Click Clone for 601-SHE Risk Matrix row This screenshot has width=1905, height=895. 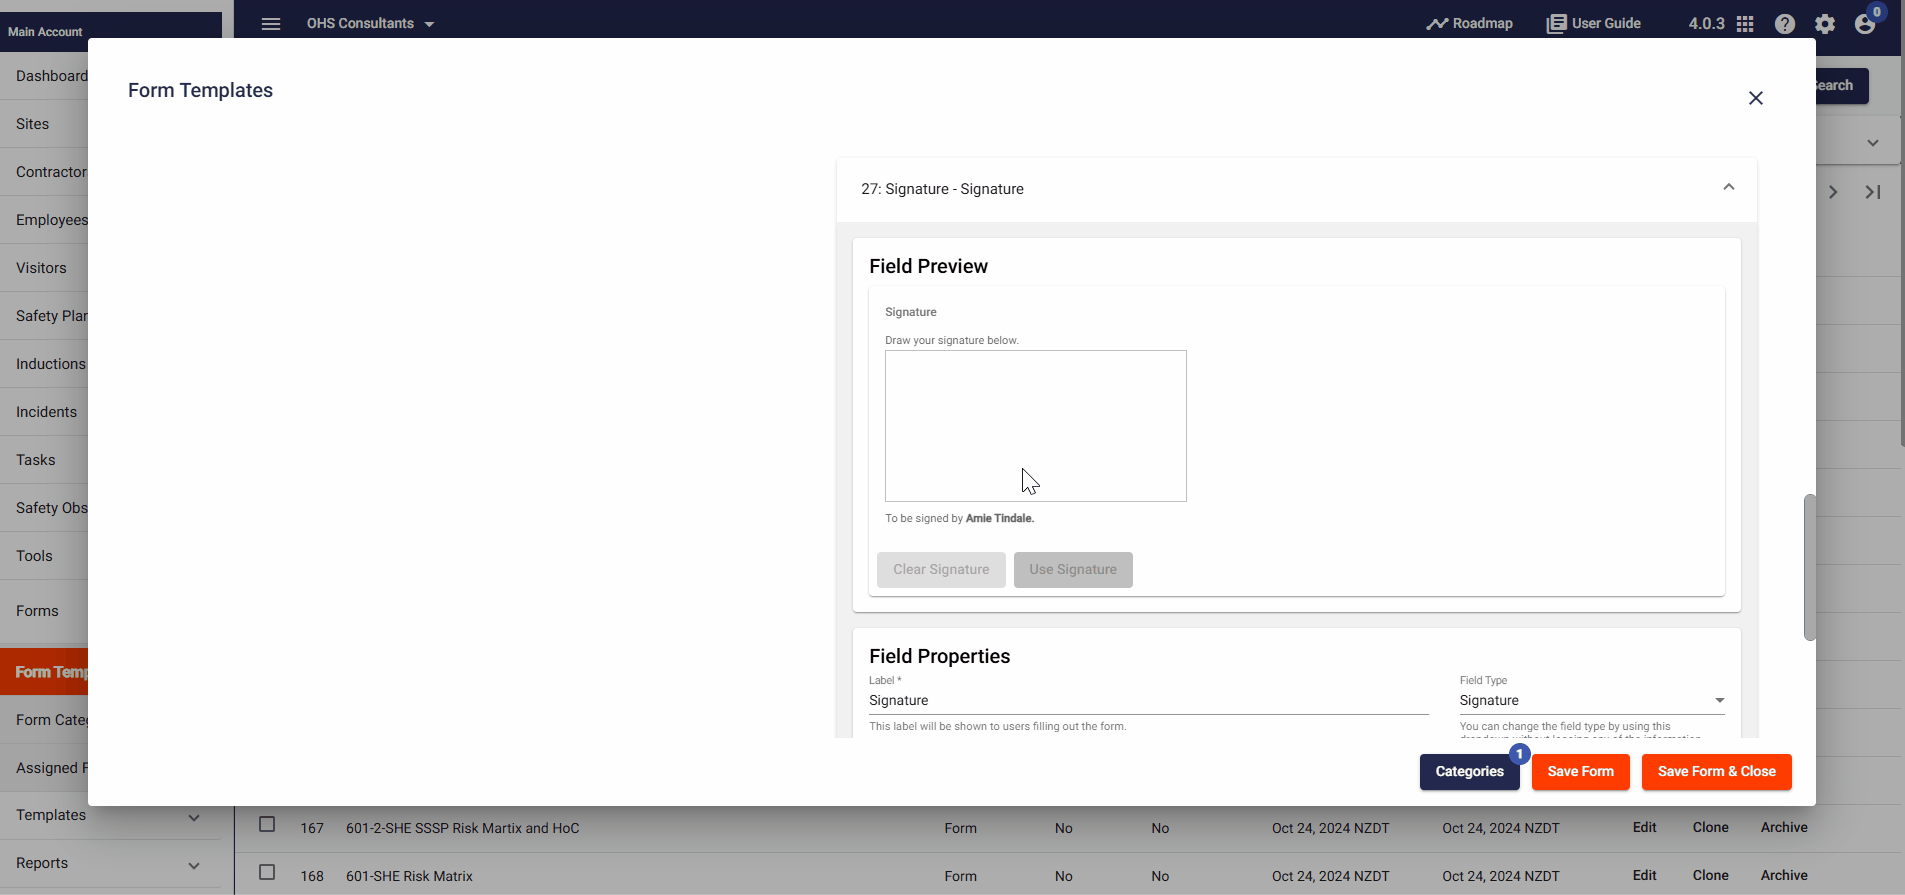(1711, 875)
